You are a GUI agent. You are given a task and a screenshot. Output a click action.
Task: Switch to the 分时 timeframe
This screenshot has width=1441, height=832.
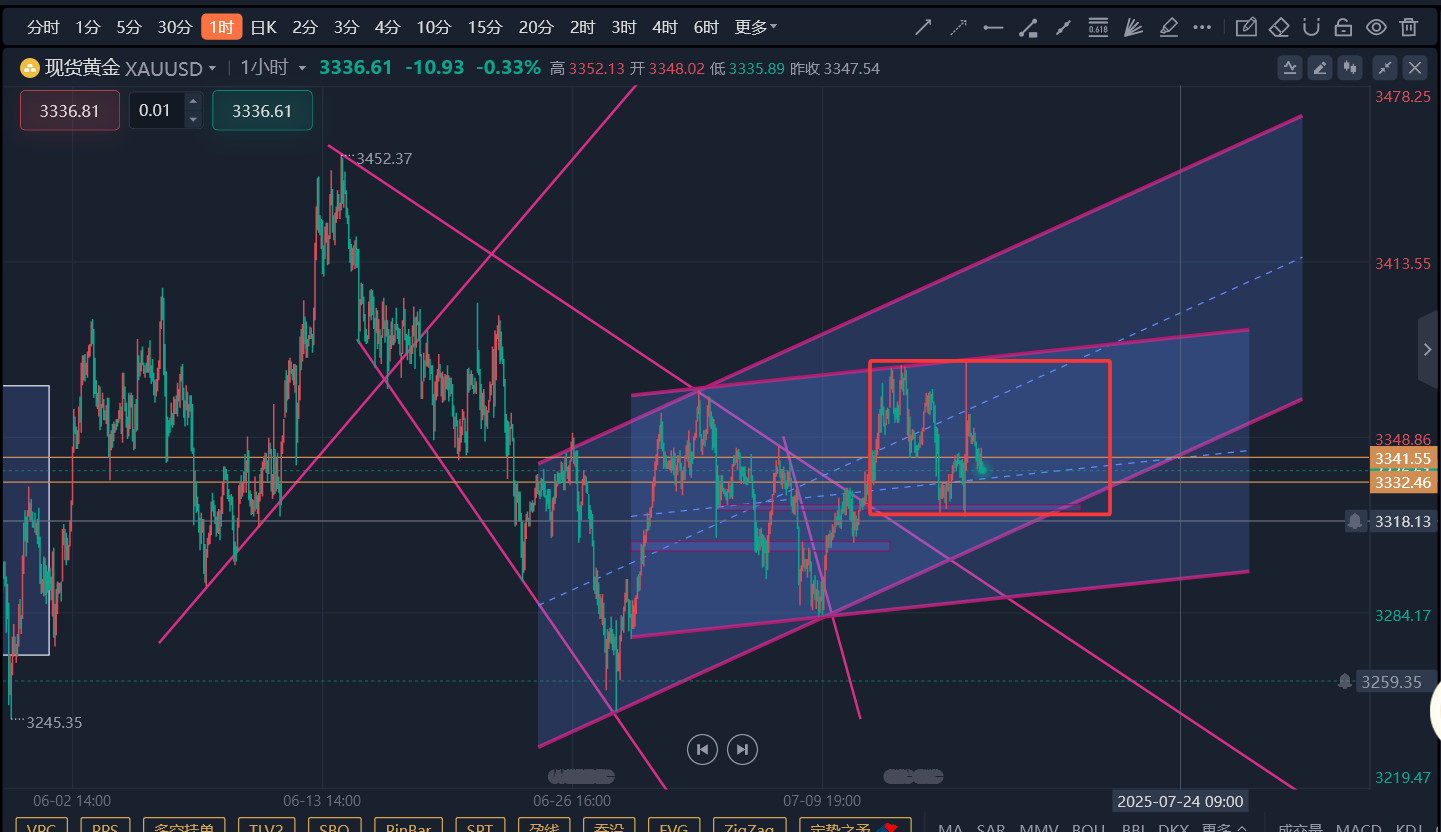point(43,27)
